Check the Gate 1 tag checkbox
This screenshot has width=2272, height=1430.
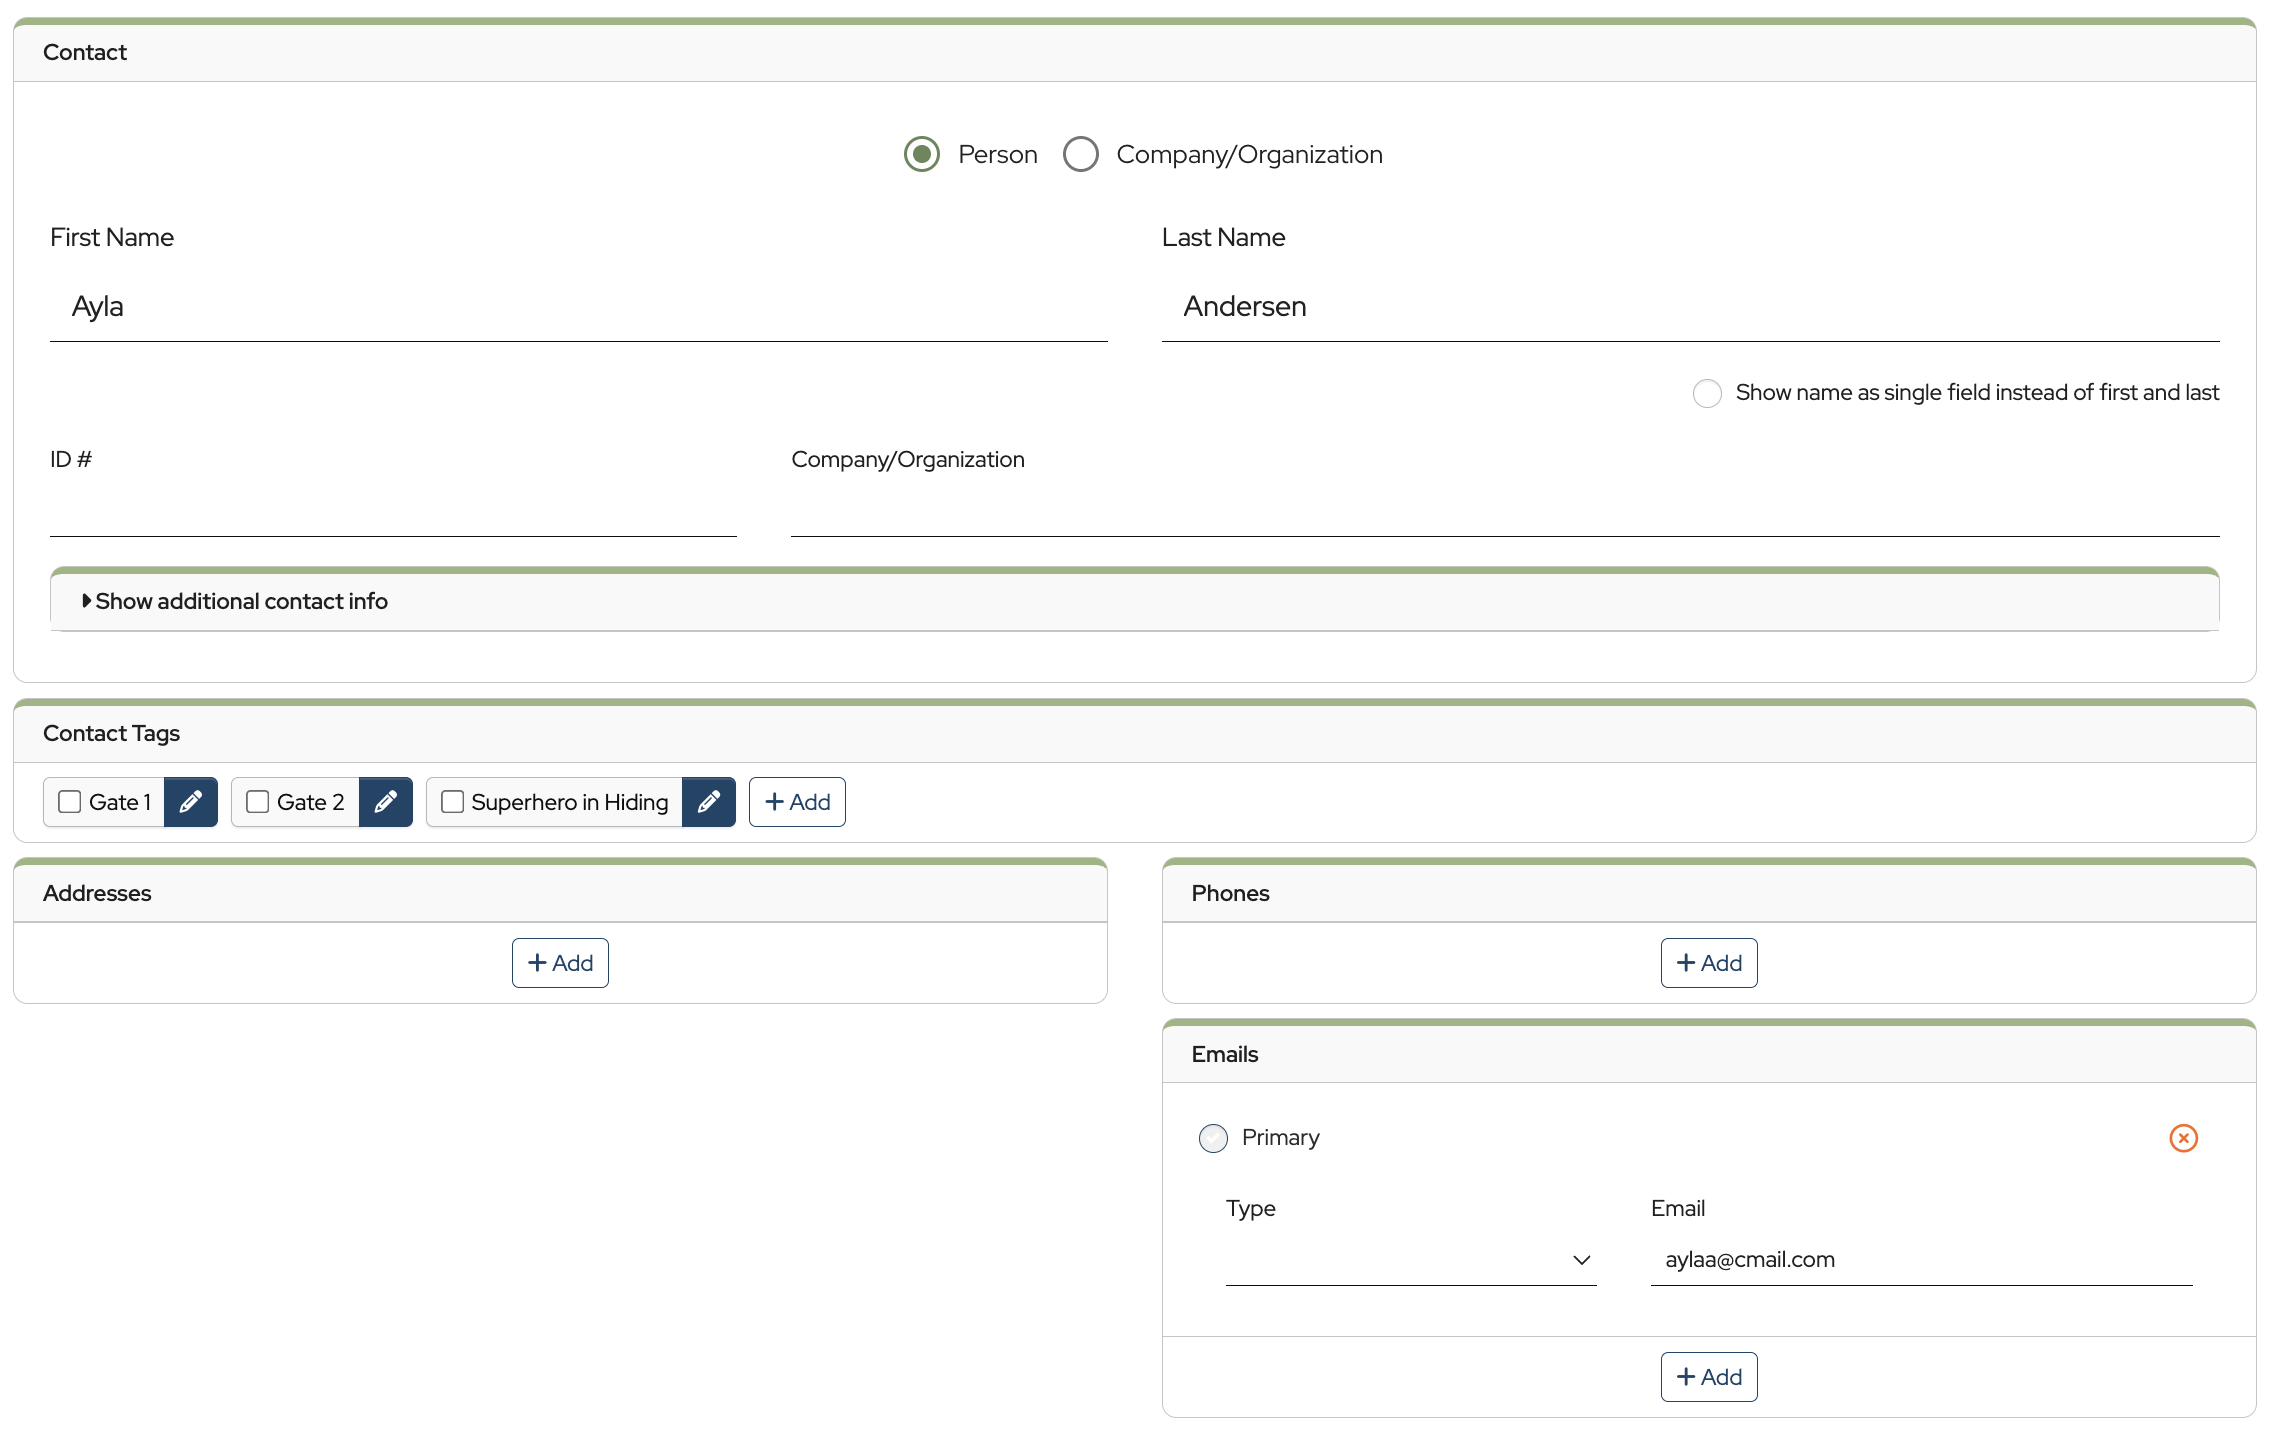point(70,802)
